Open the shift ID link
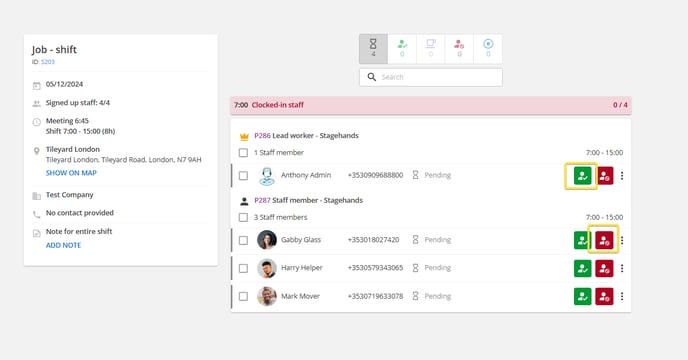The height and width of the screenshot is (360, 688). 48,62
